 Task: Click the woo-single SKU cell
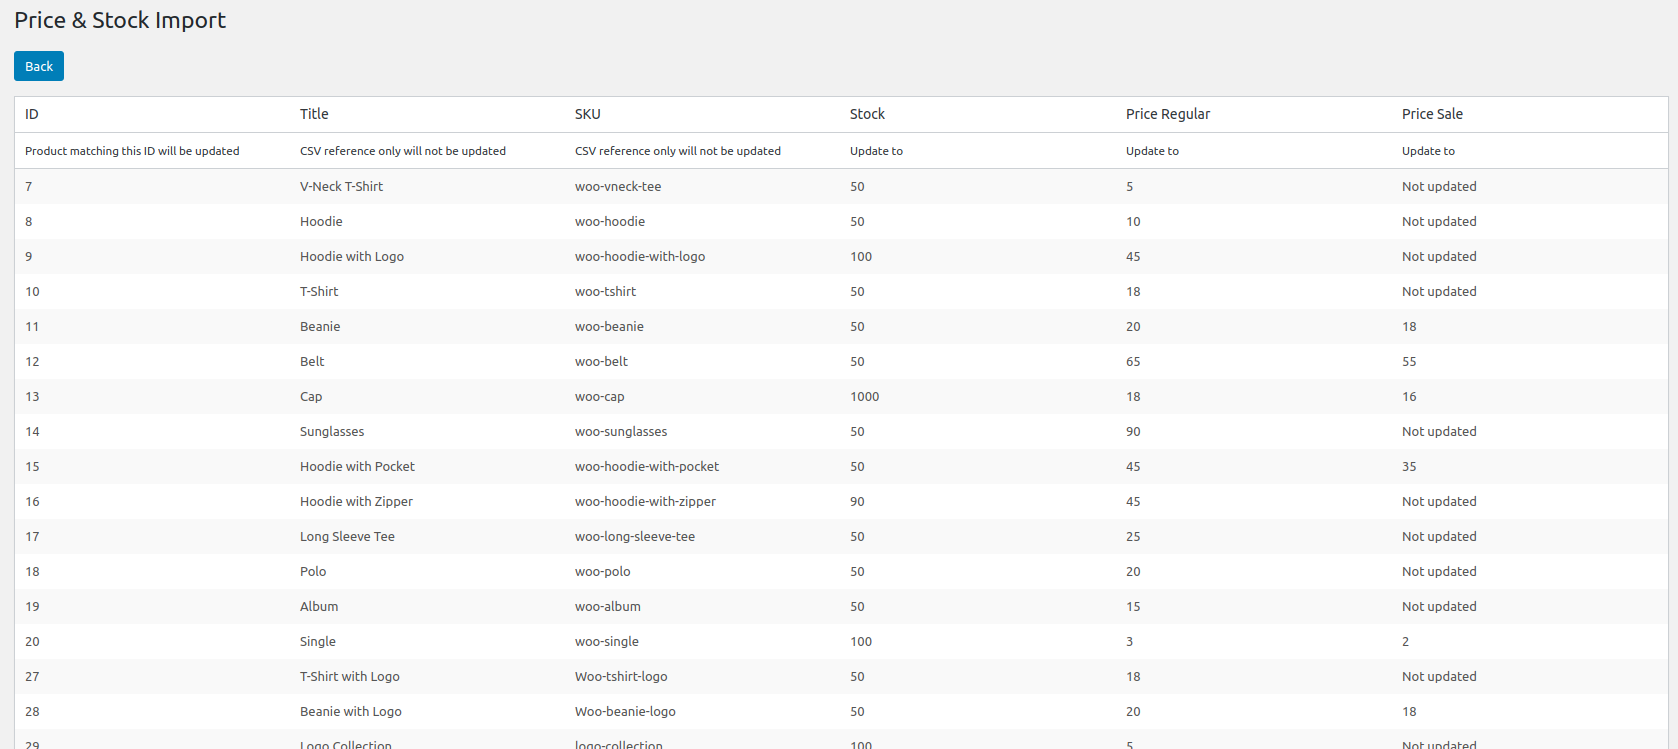tap(607, 641)
